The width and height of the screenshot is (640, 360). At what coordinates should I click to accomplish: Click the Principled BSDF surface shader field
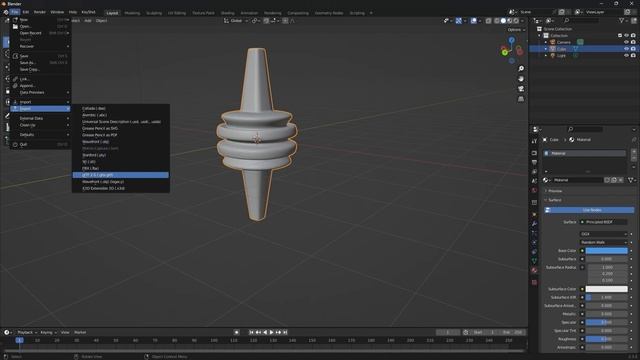[x=603, y=222]
